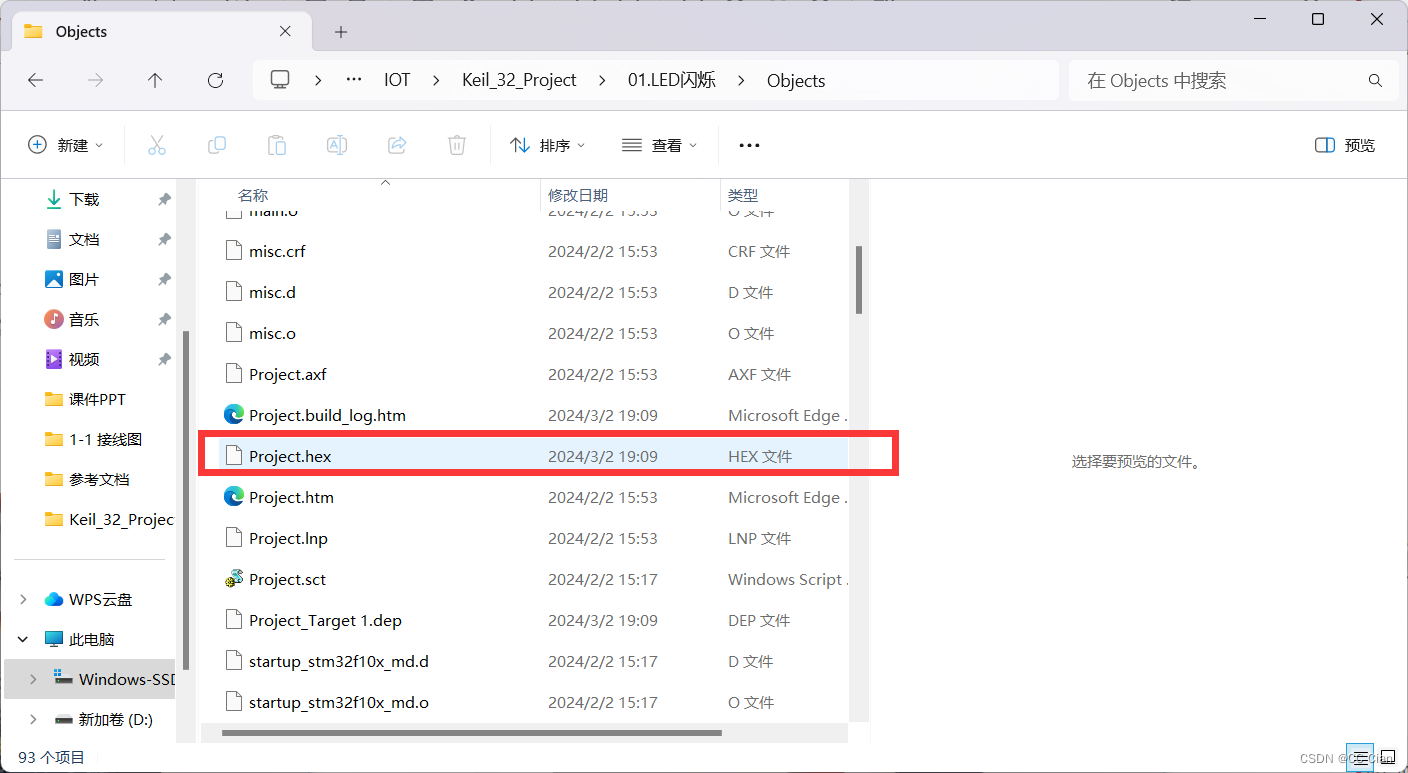Click the search magnifier icon
The width and height of the screenshot is (1408, 773).
(1375, 81)
